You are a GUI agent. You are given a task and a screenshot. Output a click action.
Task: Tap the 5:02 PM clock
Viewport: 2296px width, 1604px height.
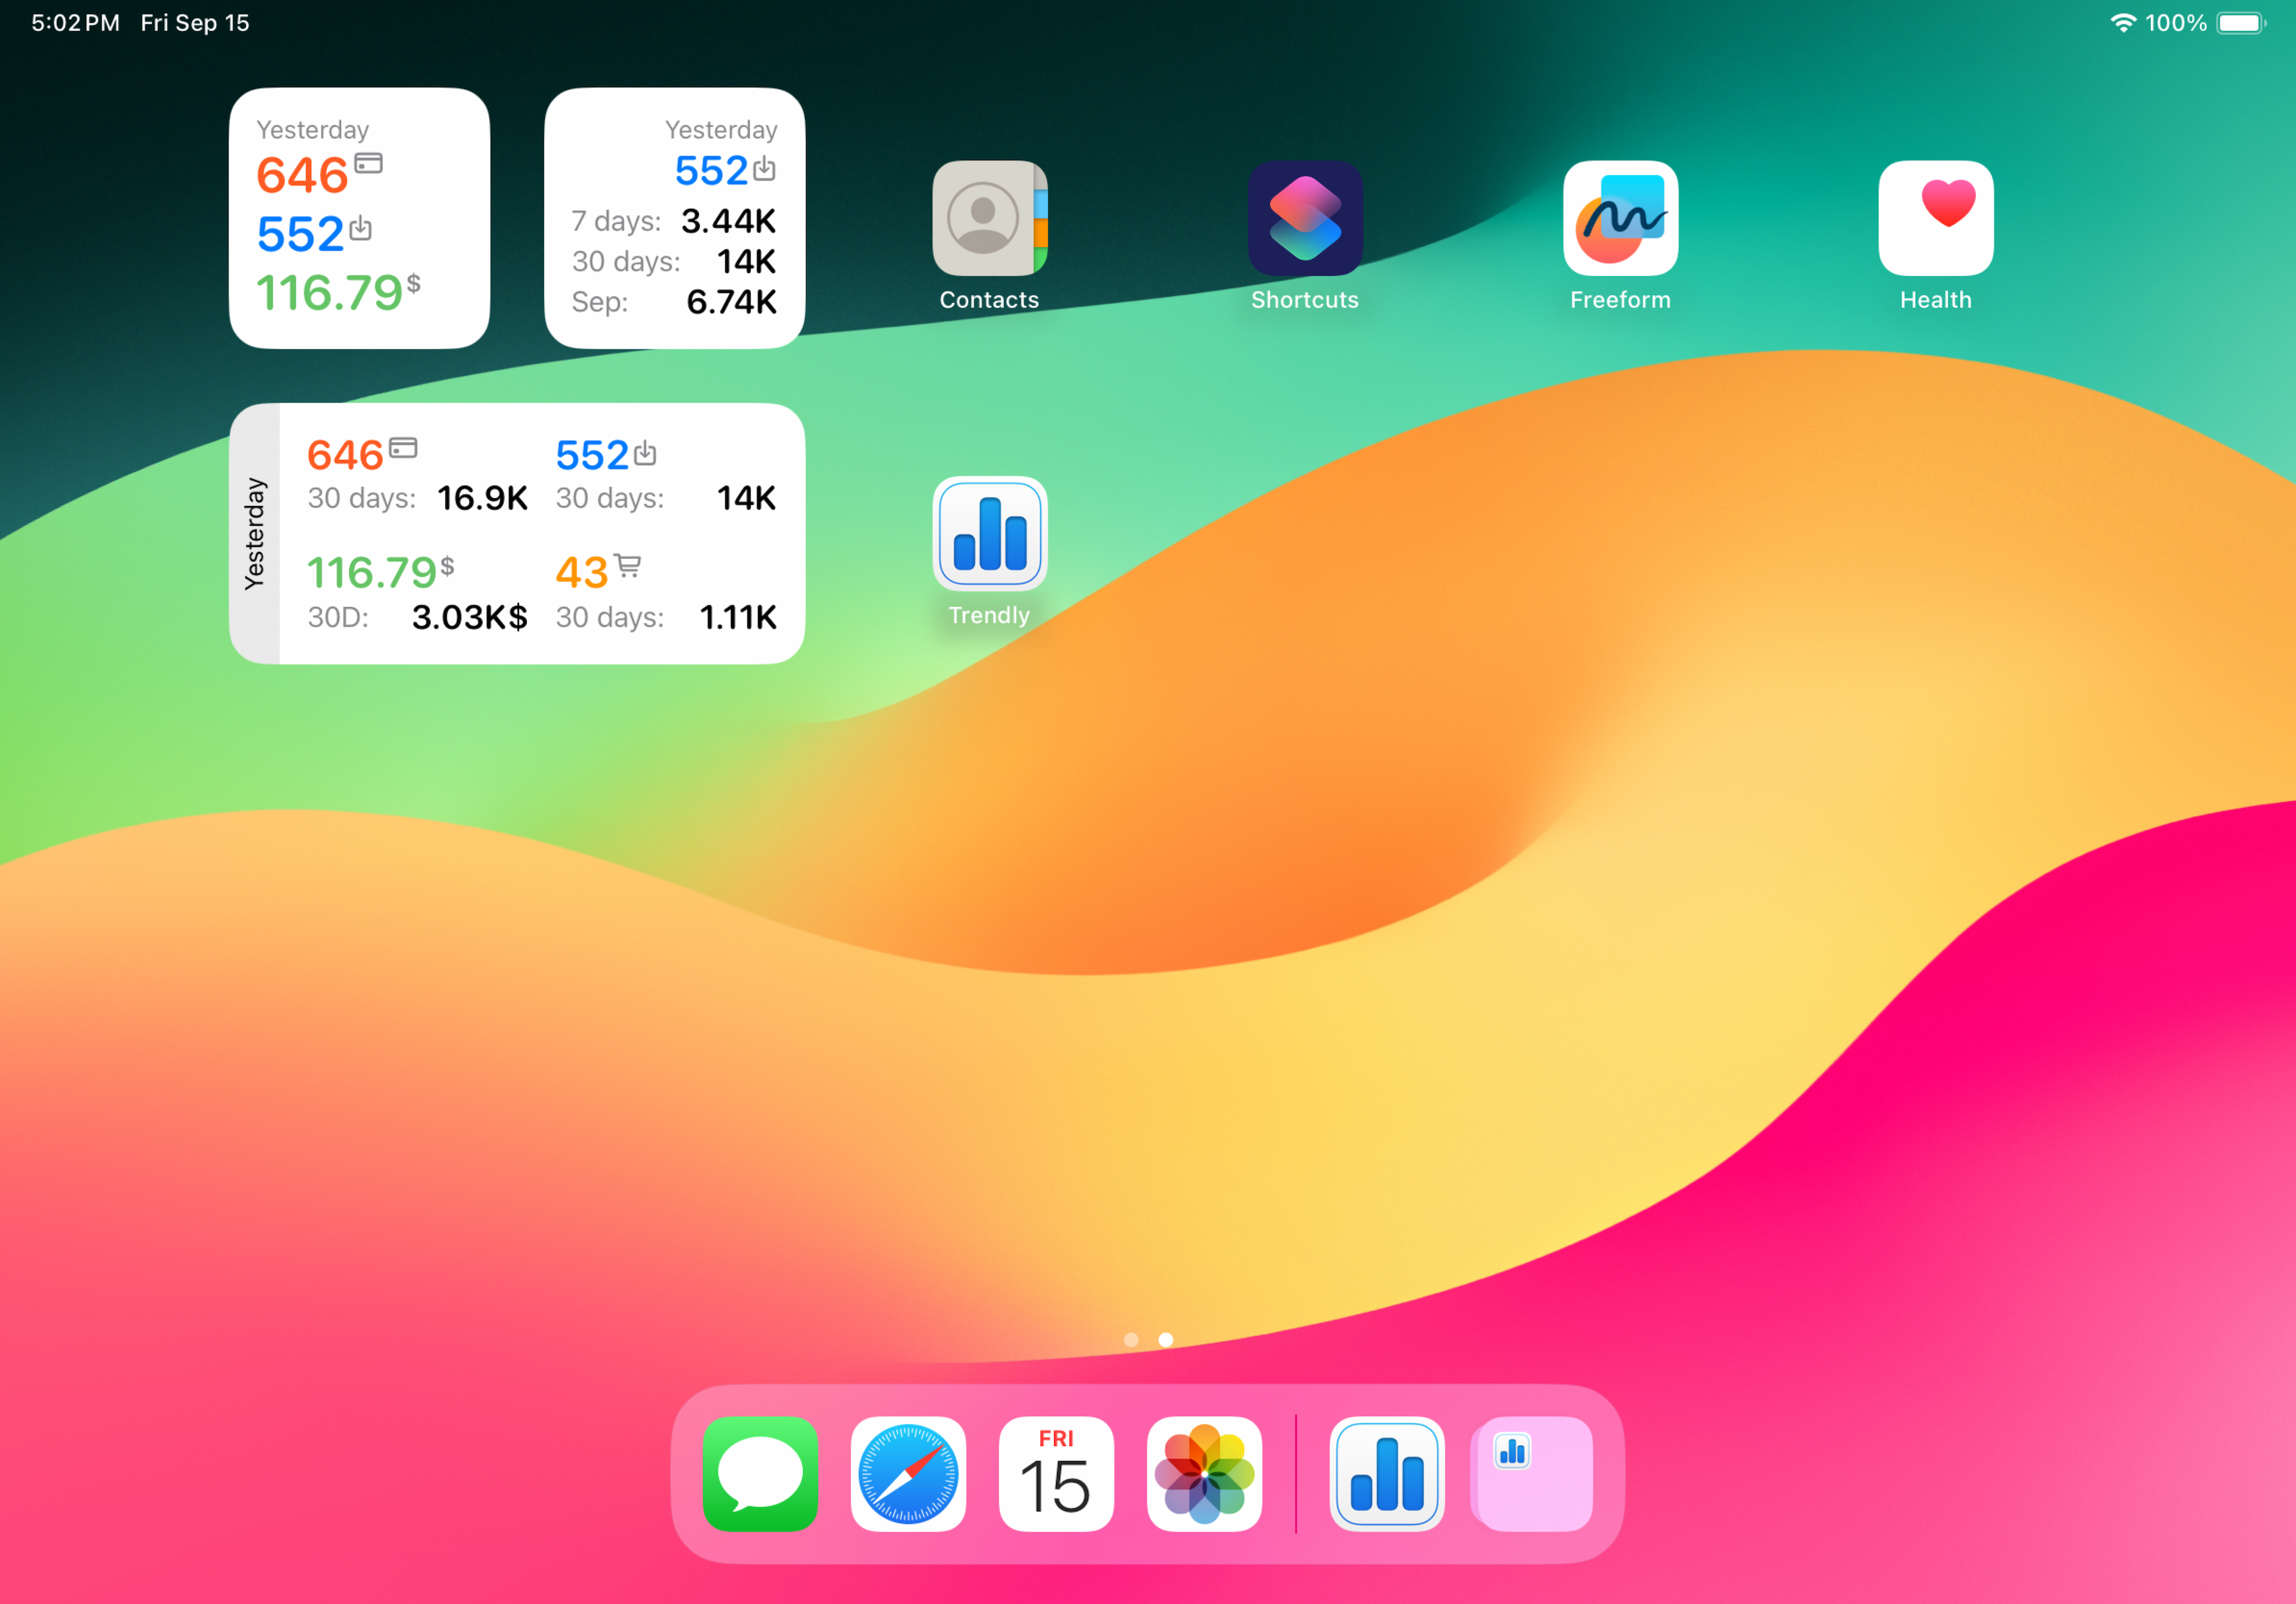[x=75, y=22]
